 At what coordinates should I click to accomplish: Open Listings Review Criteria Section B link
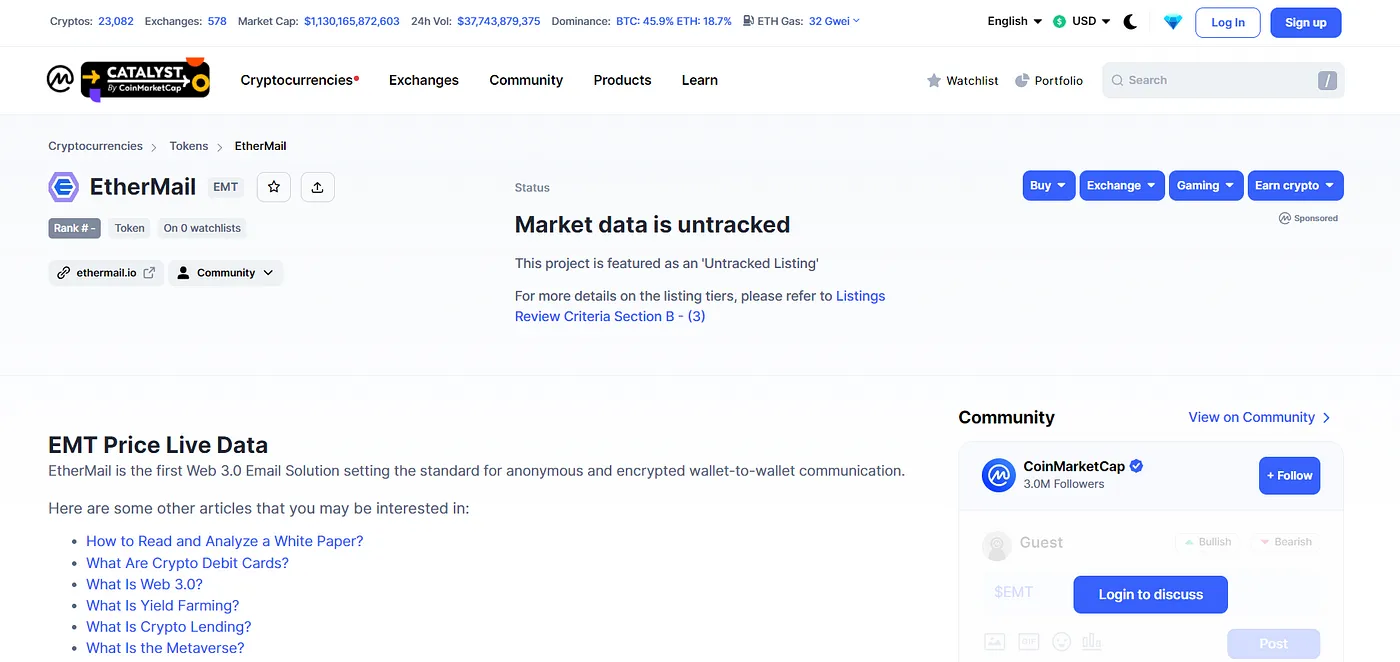699,306
